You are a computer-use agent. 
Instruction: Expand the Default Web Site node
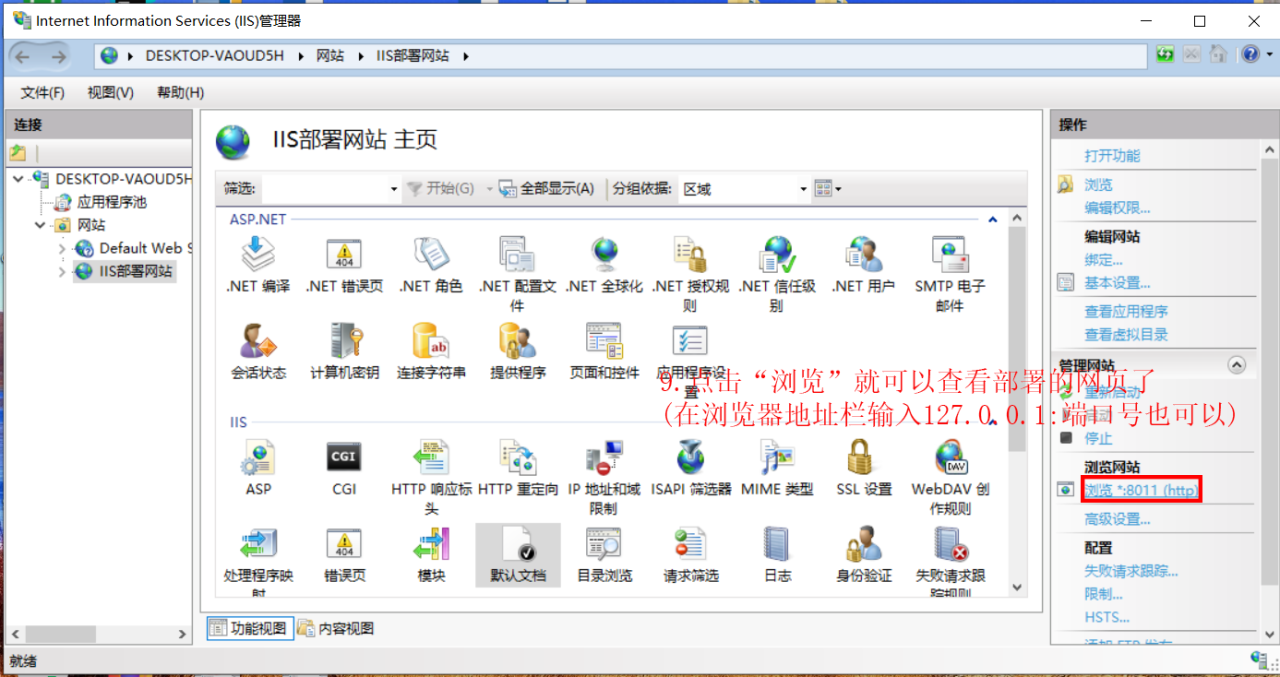[61, 248]
